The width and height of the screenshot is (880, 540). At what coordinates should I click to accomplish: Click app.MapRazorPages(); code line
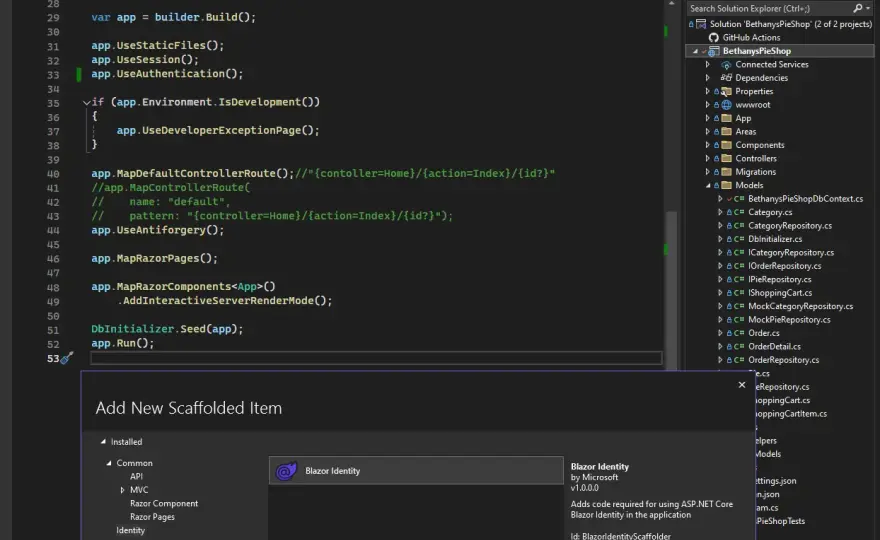(154, 258)
